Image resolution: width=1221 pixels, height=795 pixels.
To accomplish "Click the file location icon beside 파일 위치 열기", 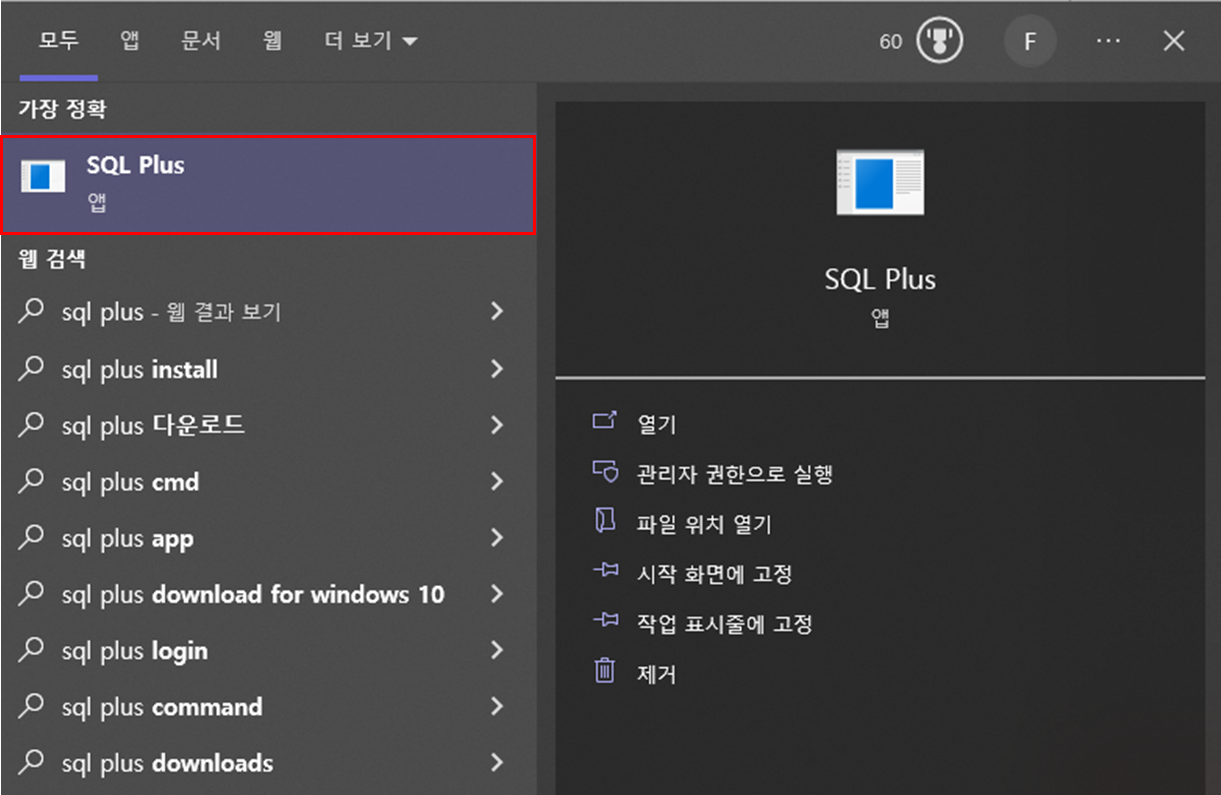I will point(605,521).
